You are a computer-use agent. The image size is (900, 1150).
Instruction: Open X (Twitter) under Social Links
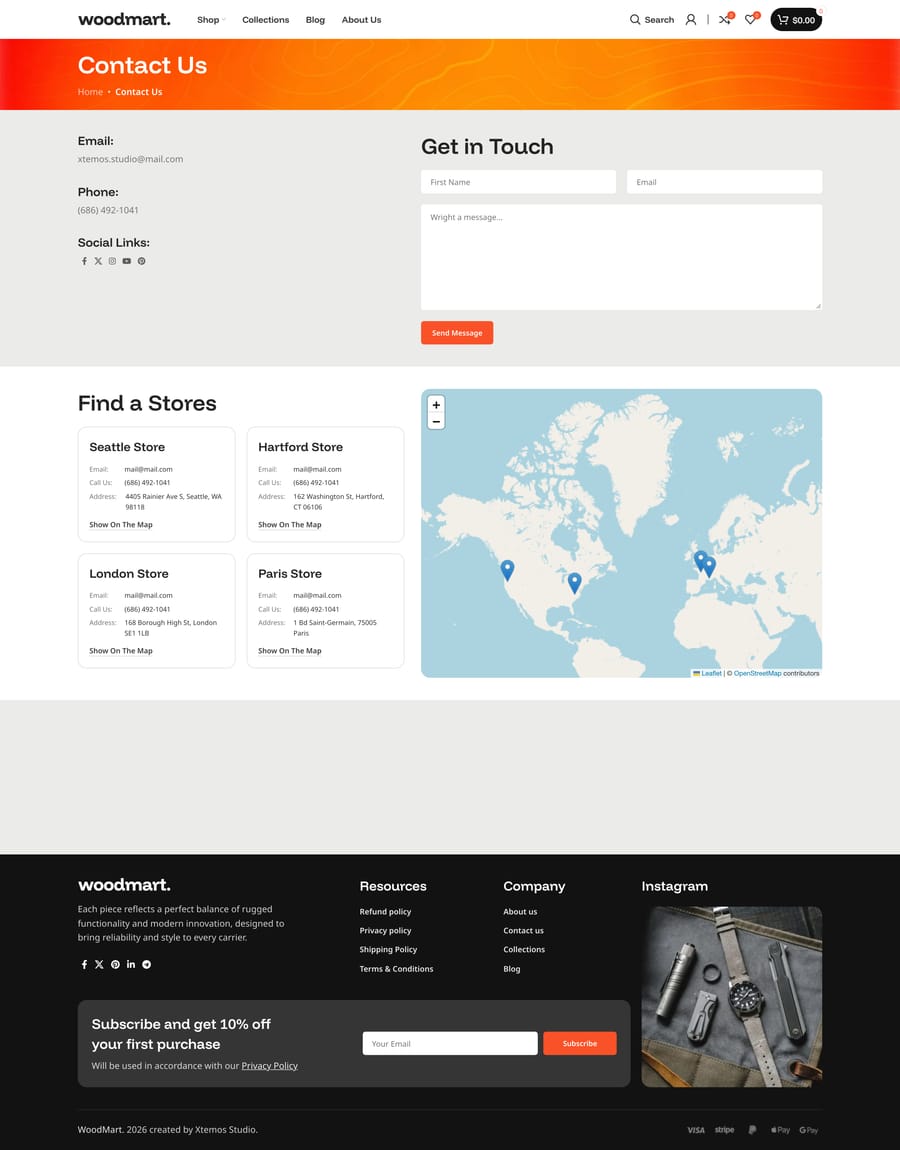coord(98,261)
